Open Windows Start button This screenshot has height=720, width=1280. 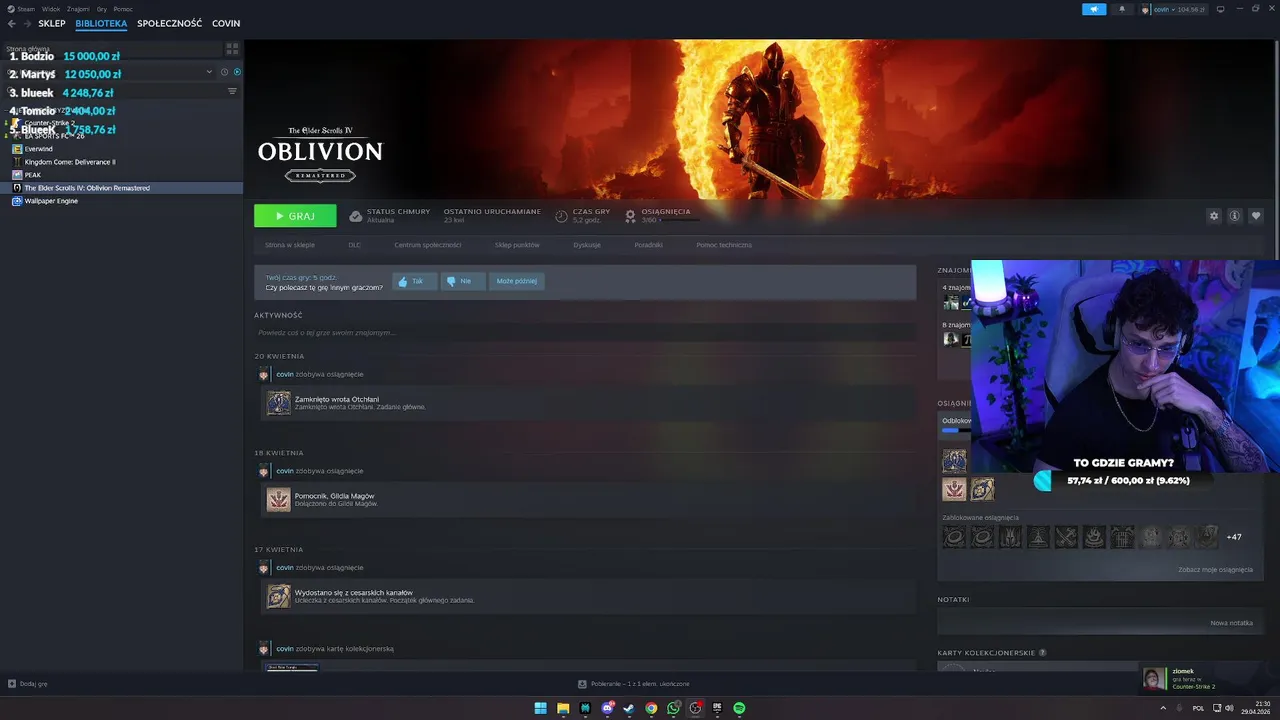(x=540, y=708)
